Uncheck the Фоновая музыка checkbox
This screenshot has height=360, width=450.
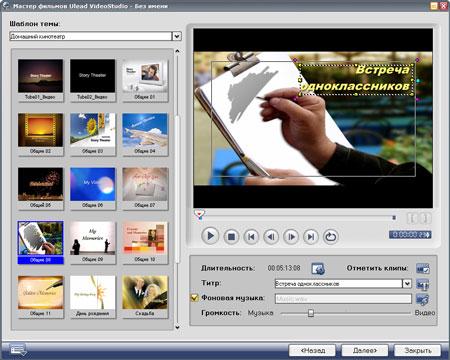point(194,298)
